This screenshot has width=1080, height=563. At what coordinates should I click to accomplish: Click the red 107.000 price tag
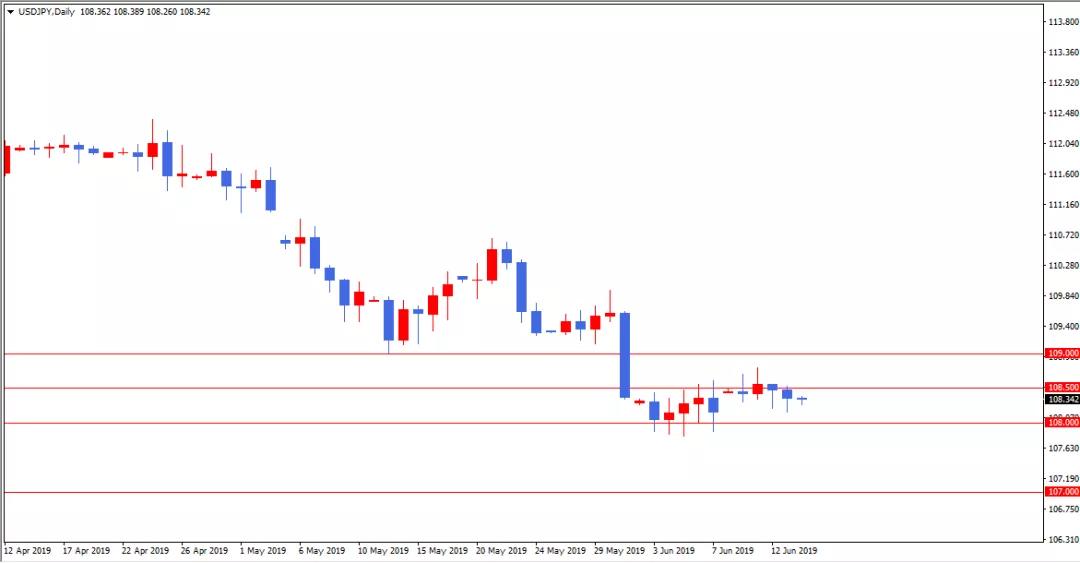point(1061,492)
